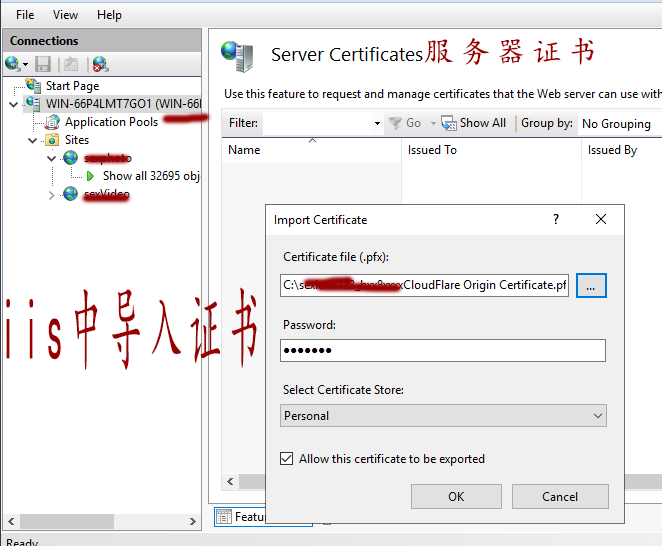
Task: Click the green Show all objects arrow
Action: tap(90, 176)
